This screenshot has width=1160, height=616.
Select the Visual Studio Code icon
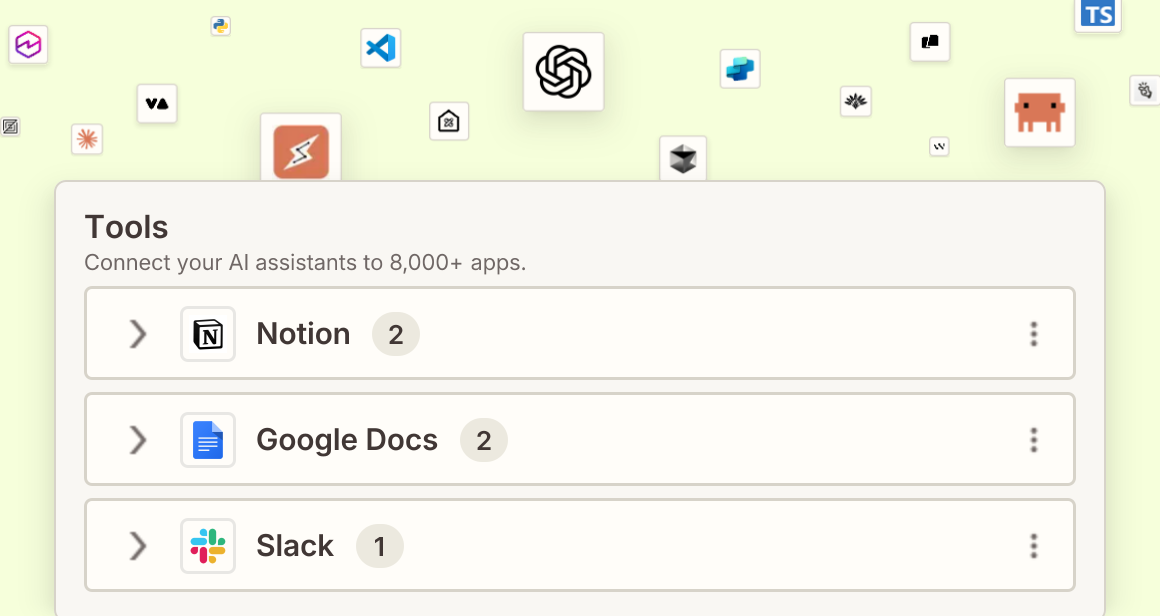click(x=380, y=48)
